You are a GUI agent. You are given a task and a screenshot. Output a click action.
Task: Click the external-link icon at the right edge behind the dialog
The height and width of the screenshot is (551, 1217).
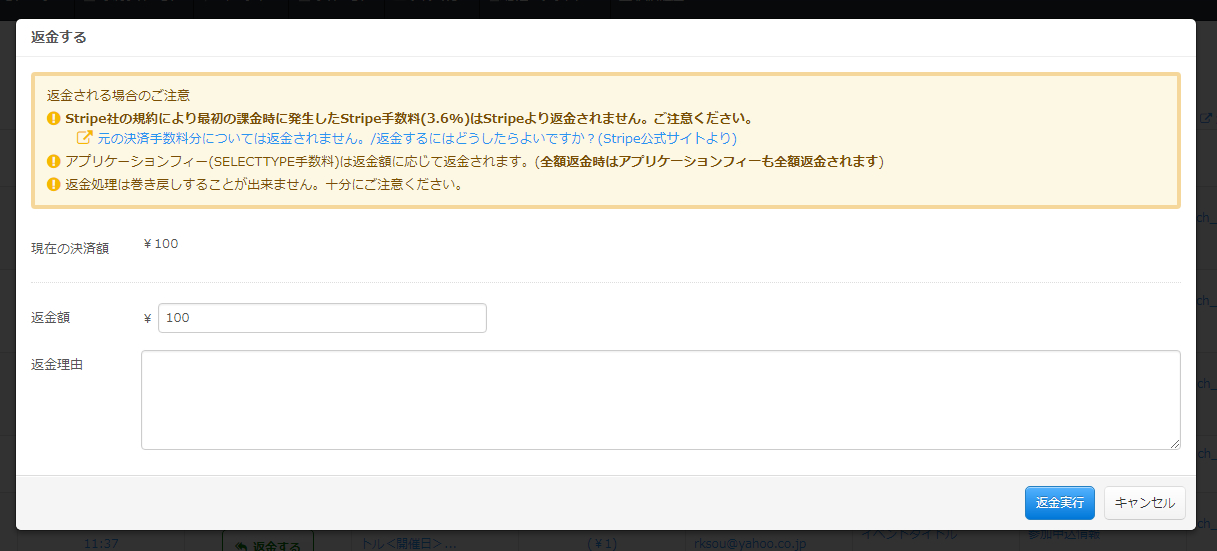click(1205, 118)
